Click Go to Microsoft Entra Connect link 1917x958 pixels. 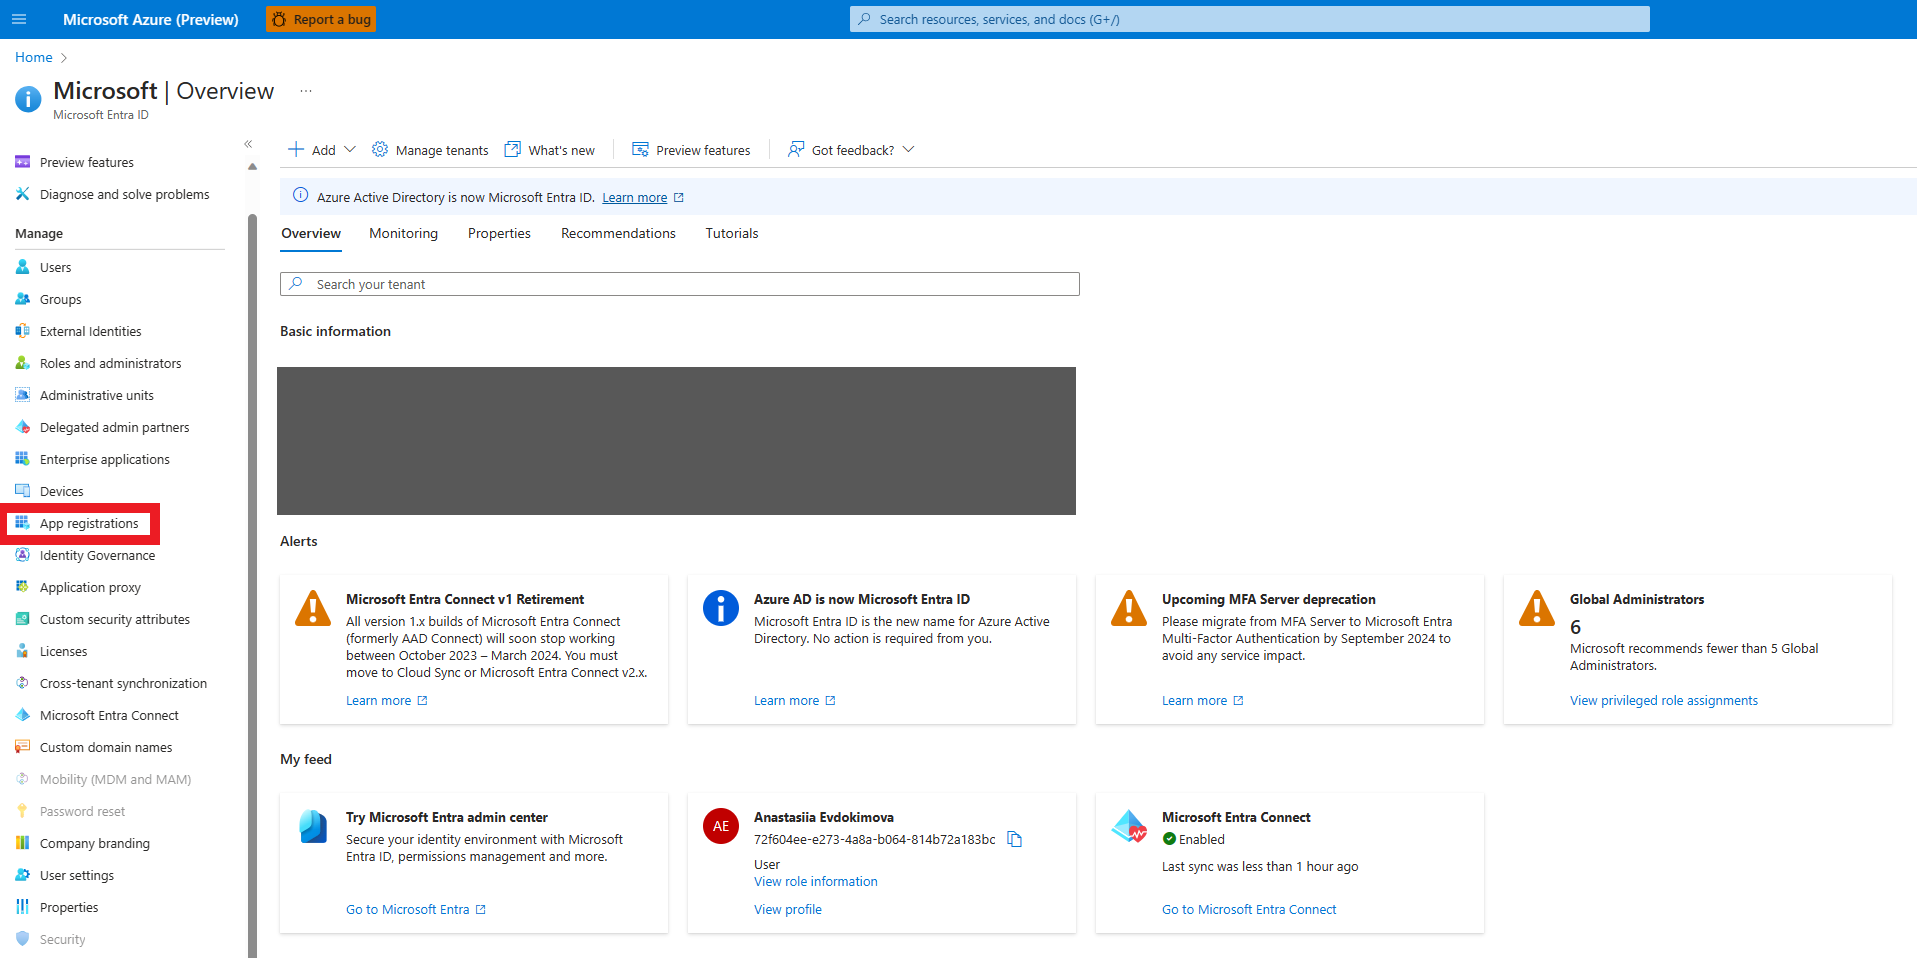click(1248, 910)
